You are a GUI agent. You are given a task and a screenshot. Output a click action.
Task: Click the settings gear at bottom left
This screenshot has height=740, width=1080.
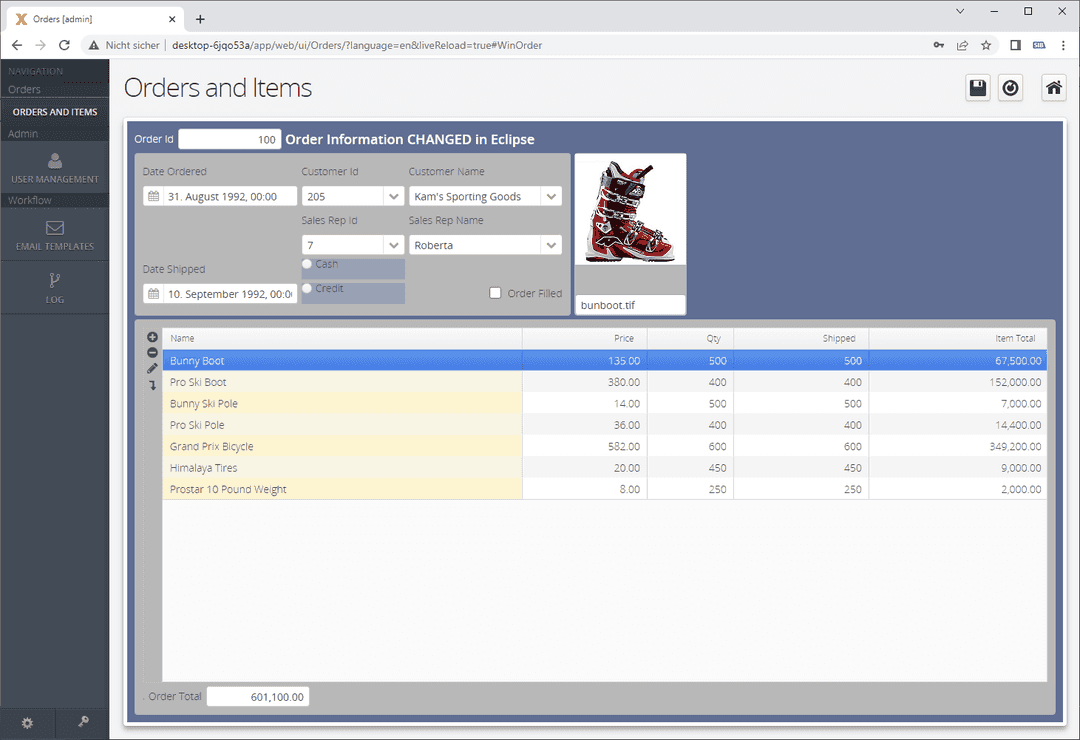(27, 723)
